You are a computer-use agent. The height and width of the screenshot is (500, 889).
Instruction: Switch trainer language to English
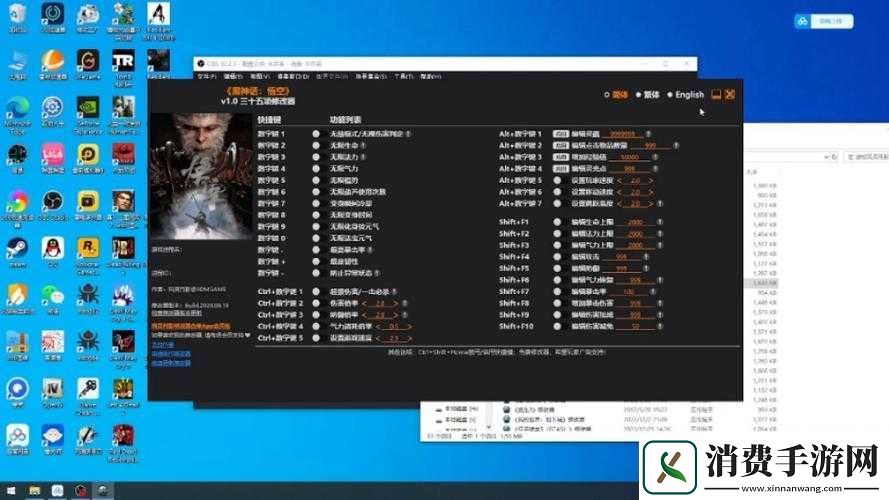coord(670,95)
